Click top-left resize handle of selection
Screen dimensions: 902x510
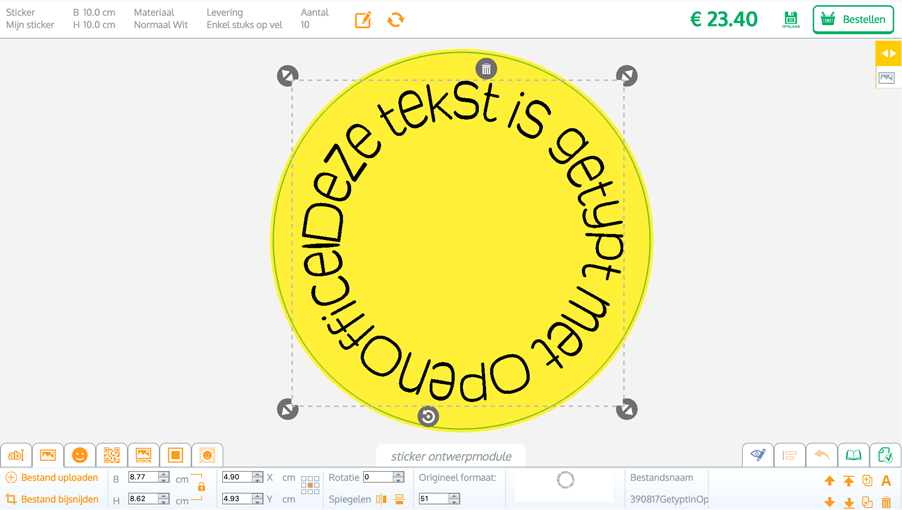click(x=288, y=76)
